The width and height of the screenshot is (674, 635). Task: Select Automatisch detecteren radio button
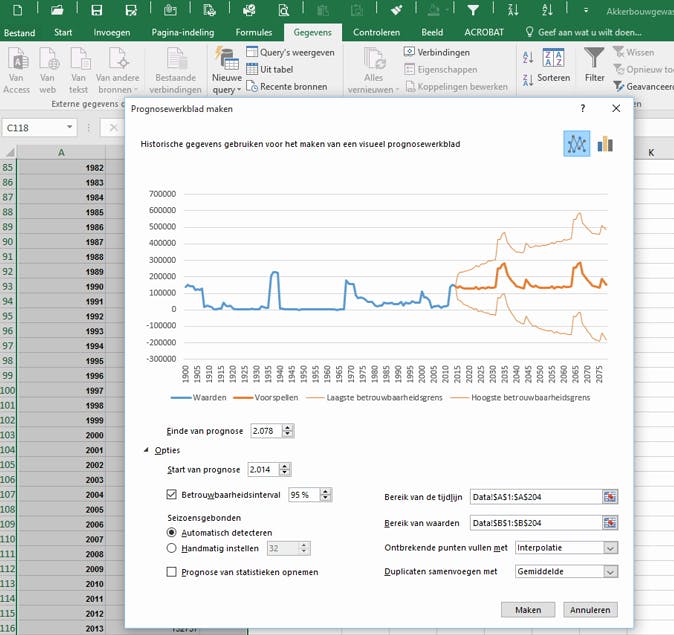point(172,533)
